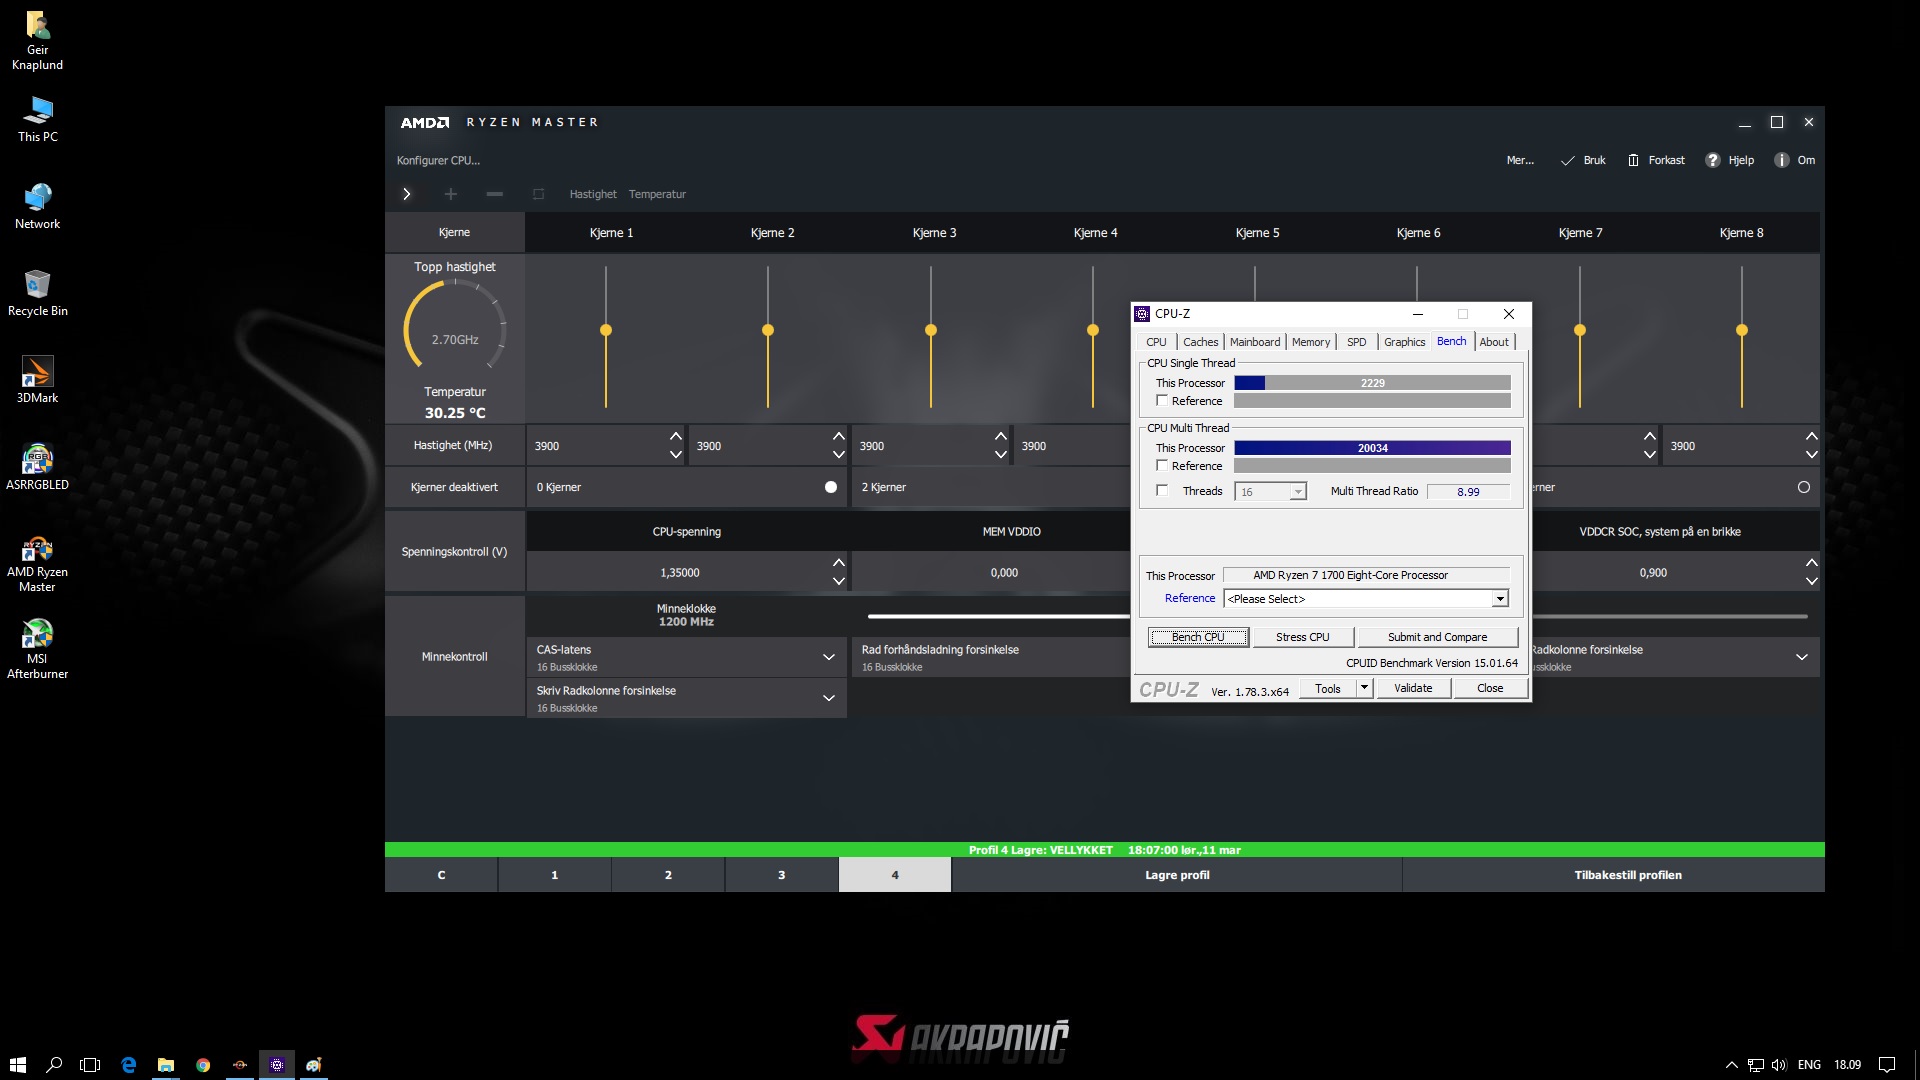This screenshot has height=1080, width=1920.
Task: Open the Geir Knaplund desktop folder
Action: coord(37,41)
